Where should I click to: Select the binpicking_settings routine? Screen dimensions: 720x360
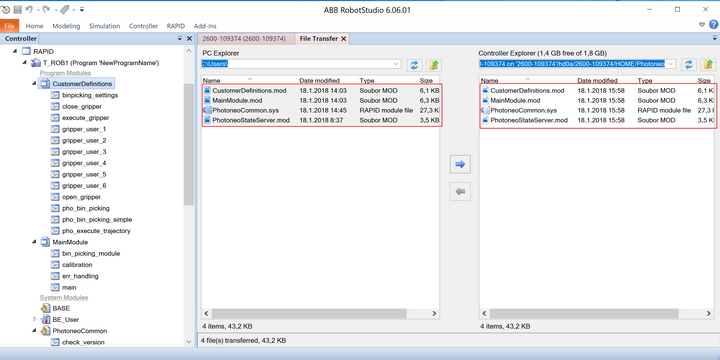tap(90, 96)
